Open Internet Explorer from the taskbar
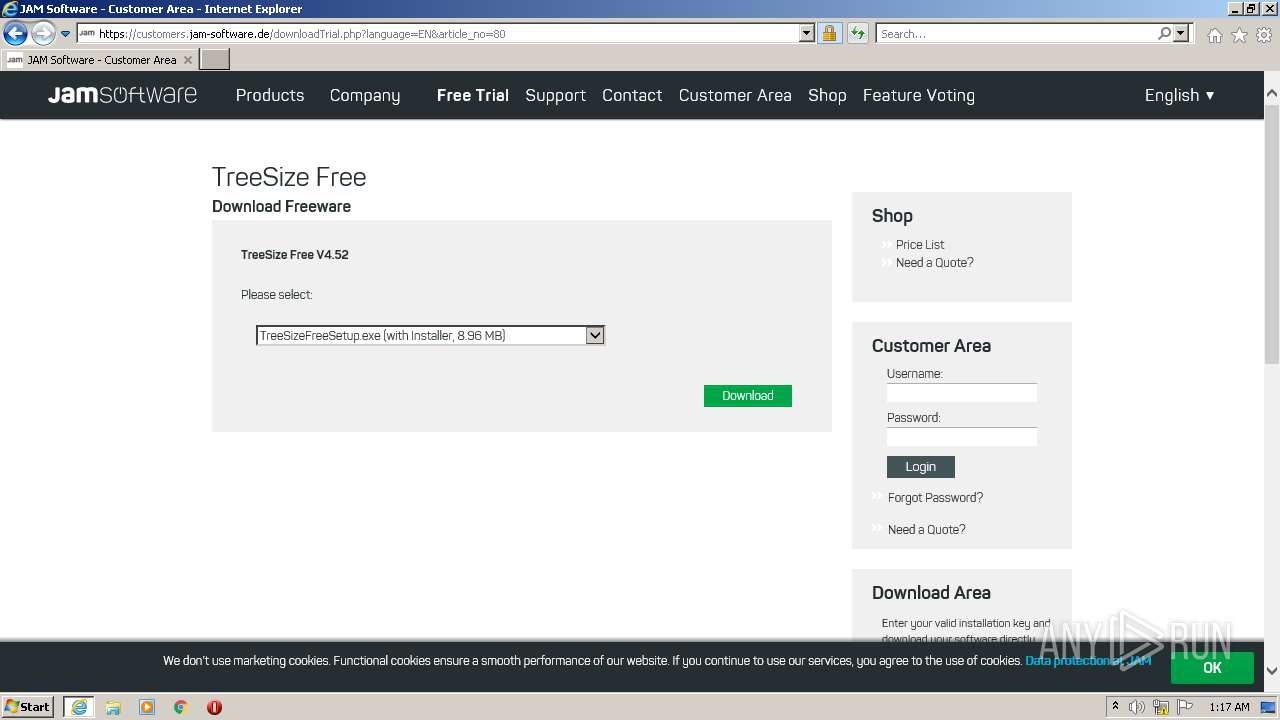 (79, 707)
